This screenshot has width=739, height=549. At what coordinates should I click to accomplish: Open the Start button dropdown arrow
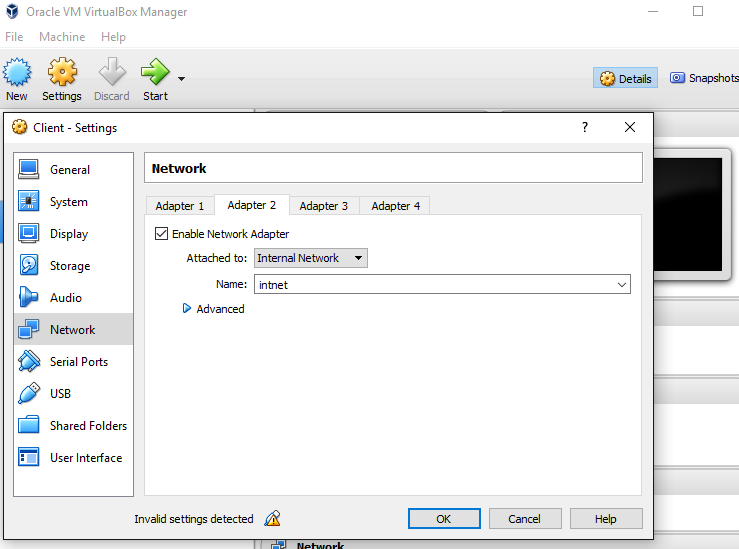181,79
